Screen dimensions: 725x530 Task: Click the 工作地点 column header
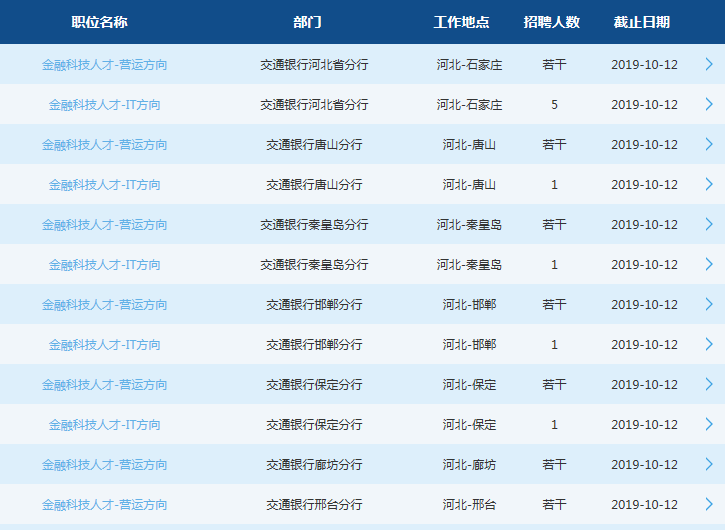(x=462, y=22)
